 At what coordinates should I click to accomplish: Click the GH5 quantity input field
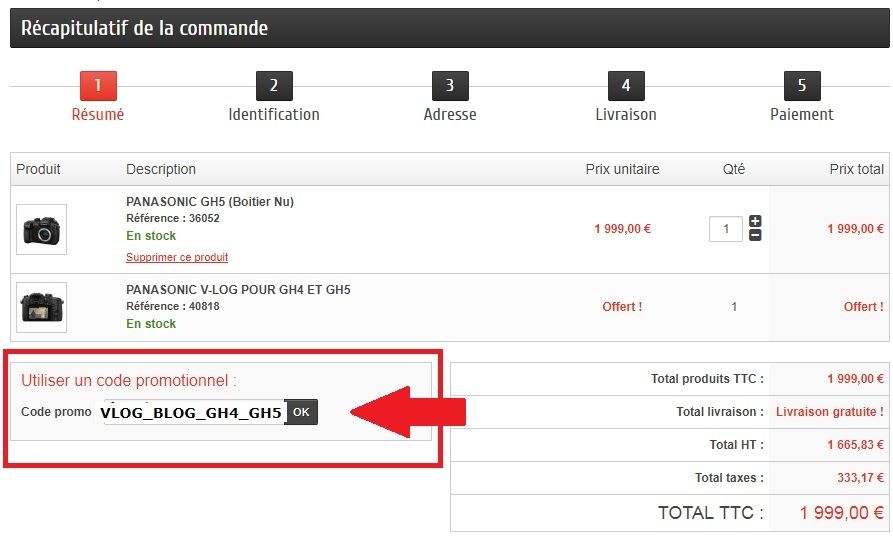click(x=726, y=229)
